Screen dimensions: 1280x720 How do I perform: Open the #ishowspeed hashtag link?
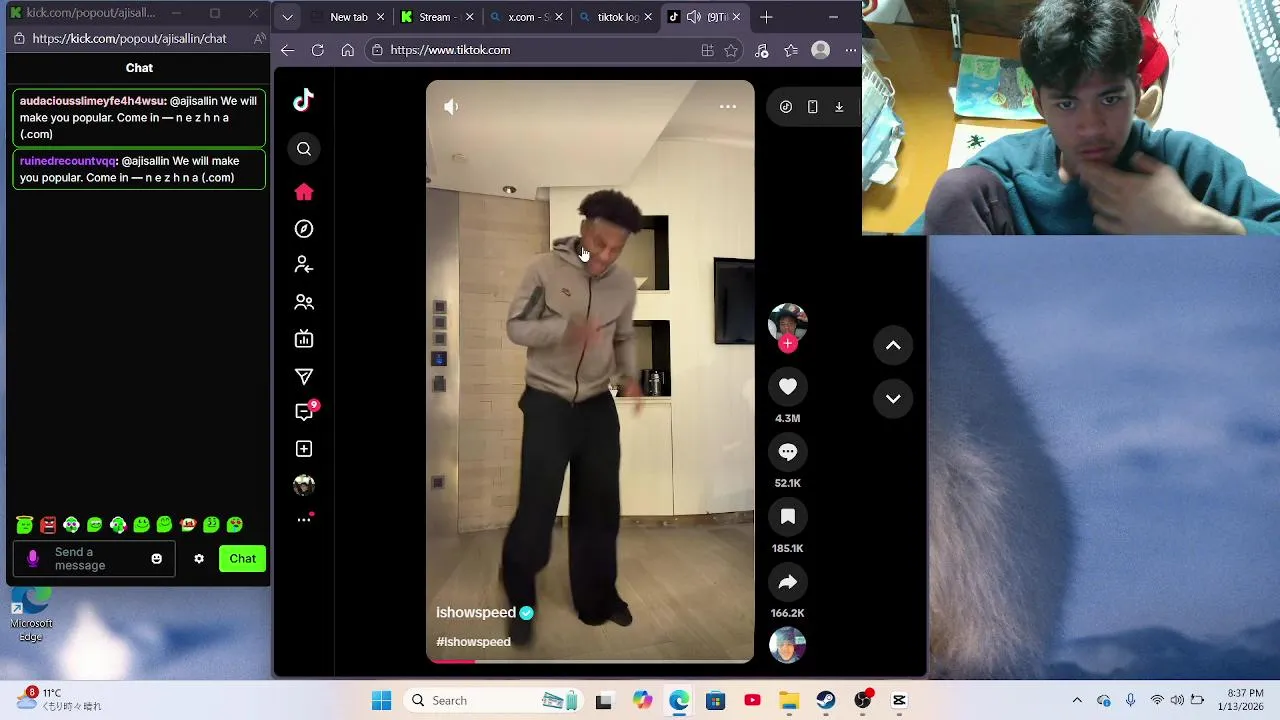(473, 642)
